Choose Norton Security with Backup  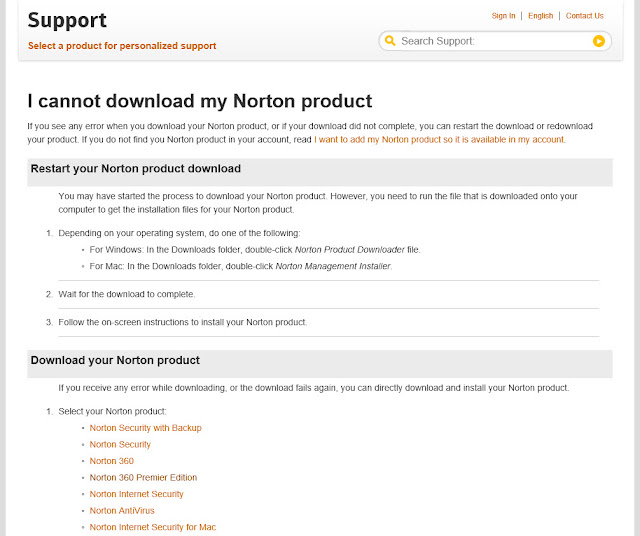[x=145, y=428]
